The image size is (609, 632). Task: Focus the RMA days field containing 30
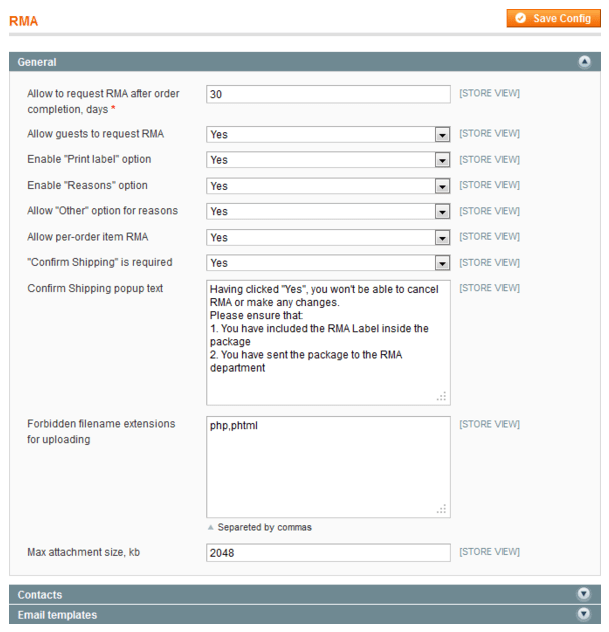(x=328, y=94)
